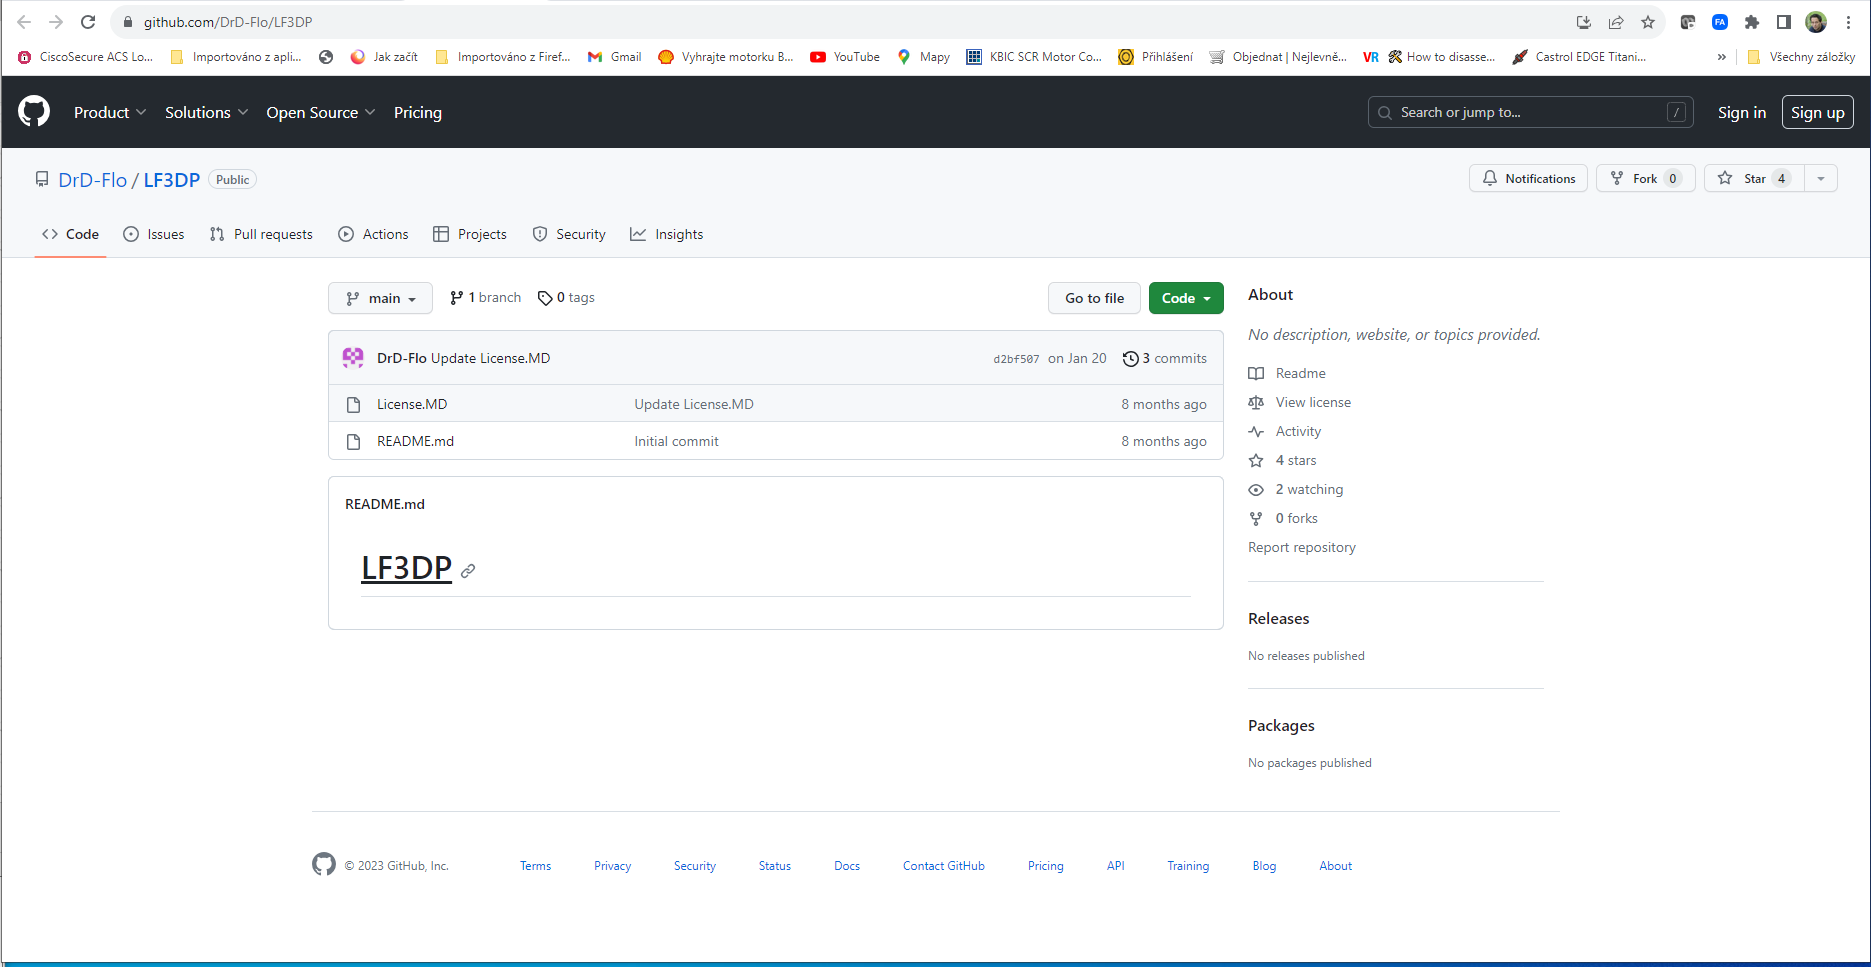Open the Actions tab
The height and width of the screenshot is (967, 1871).
(x=373, y=234)
